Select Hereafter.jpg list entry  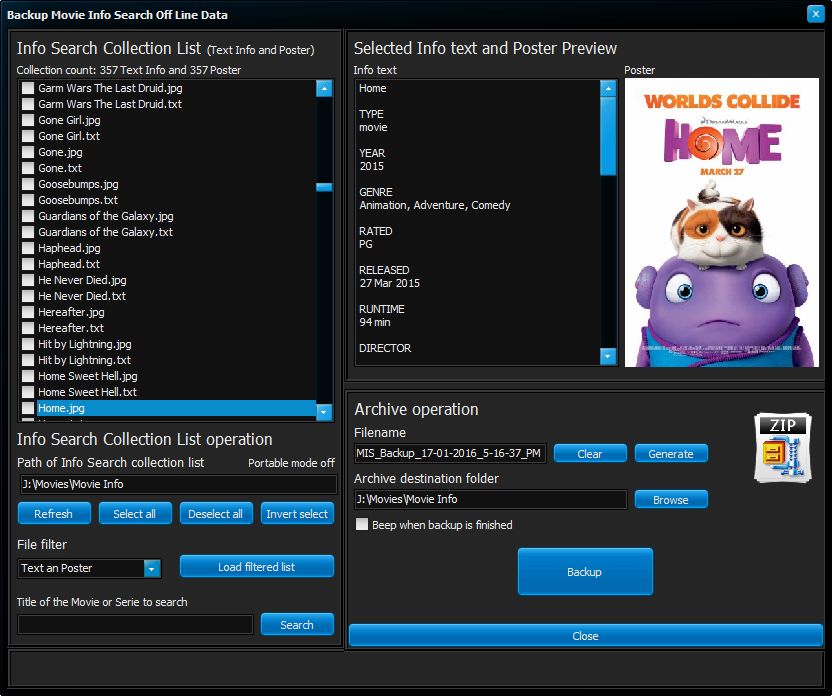72,312
